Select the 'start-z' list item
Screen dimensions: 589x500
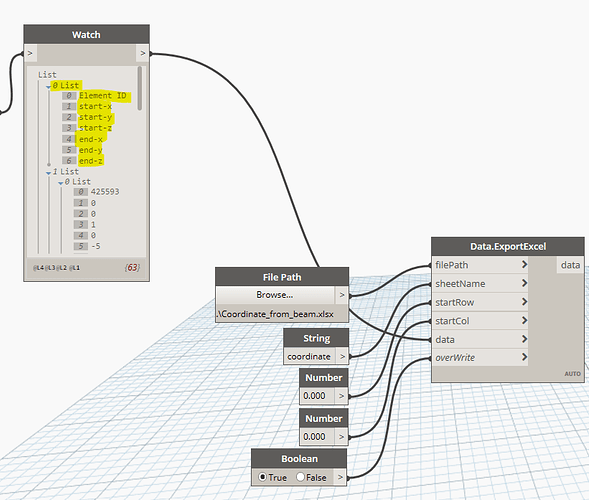pos(95,128)
